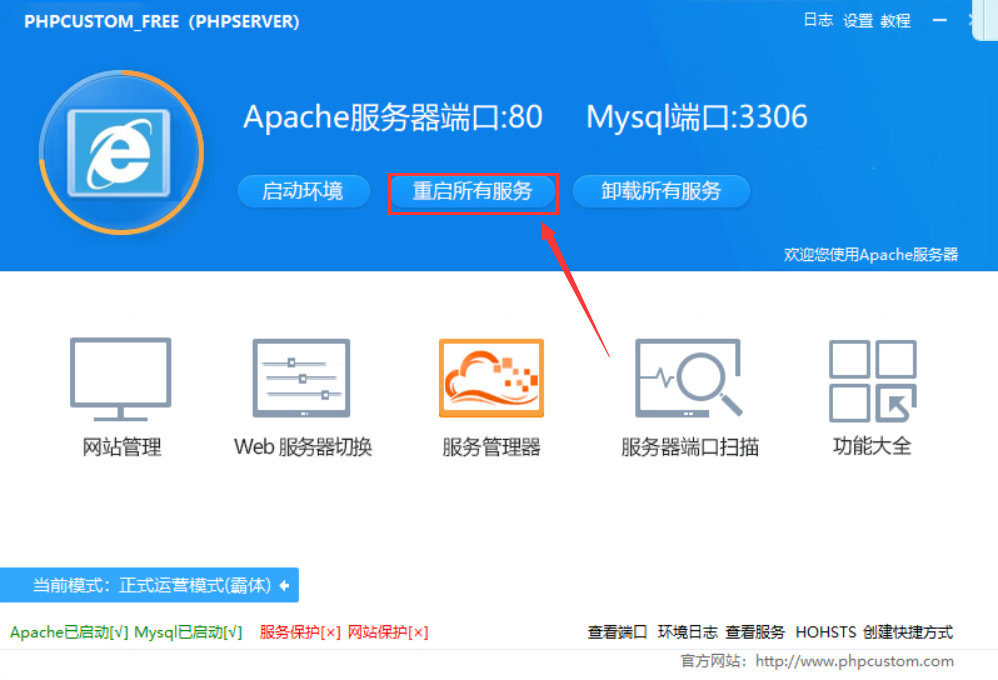Switch mode via 当前模式 bar
Screen dimensions: 998x680
[x=150, y=585]
